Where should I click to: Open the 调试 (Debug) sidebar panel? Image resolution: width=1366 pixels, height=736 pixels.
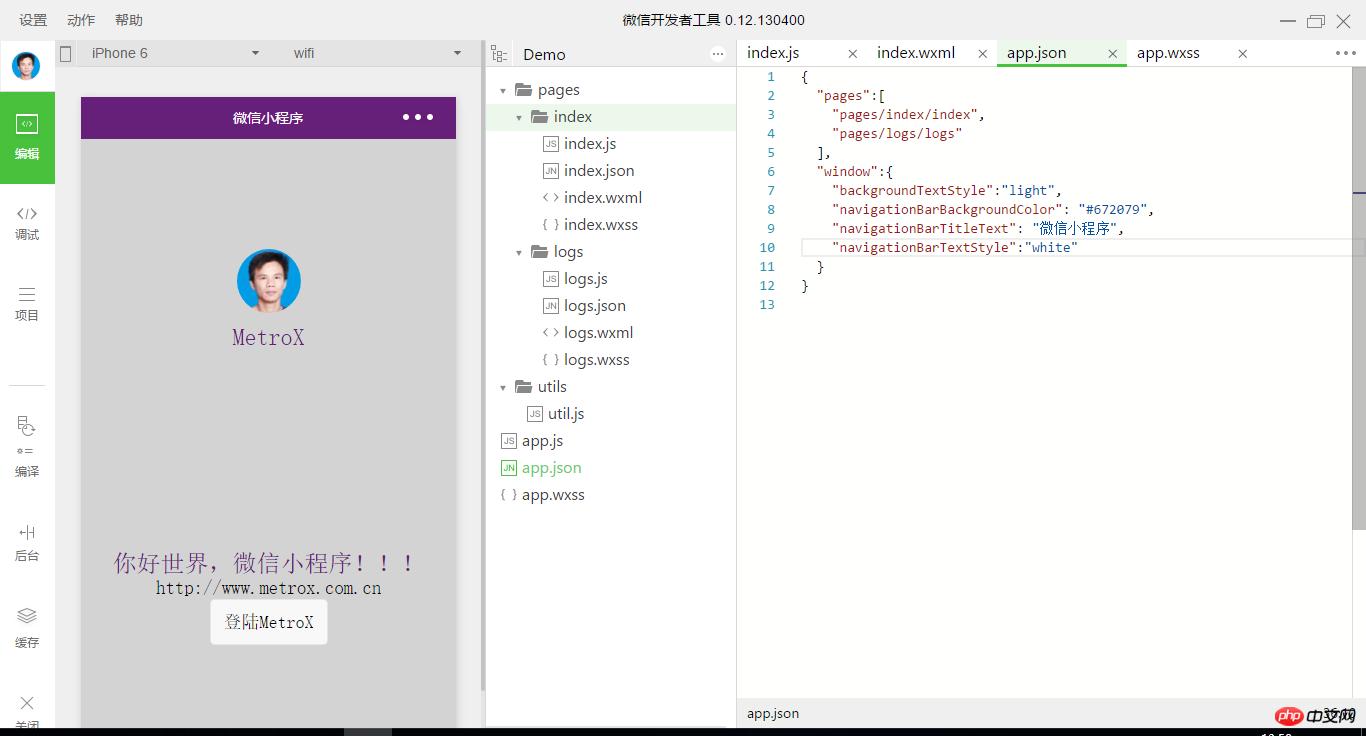[x=27, y=222]
